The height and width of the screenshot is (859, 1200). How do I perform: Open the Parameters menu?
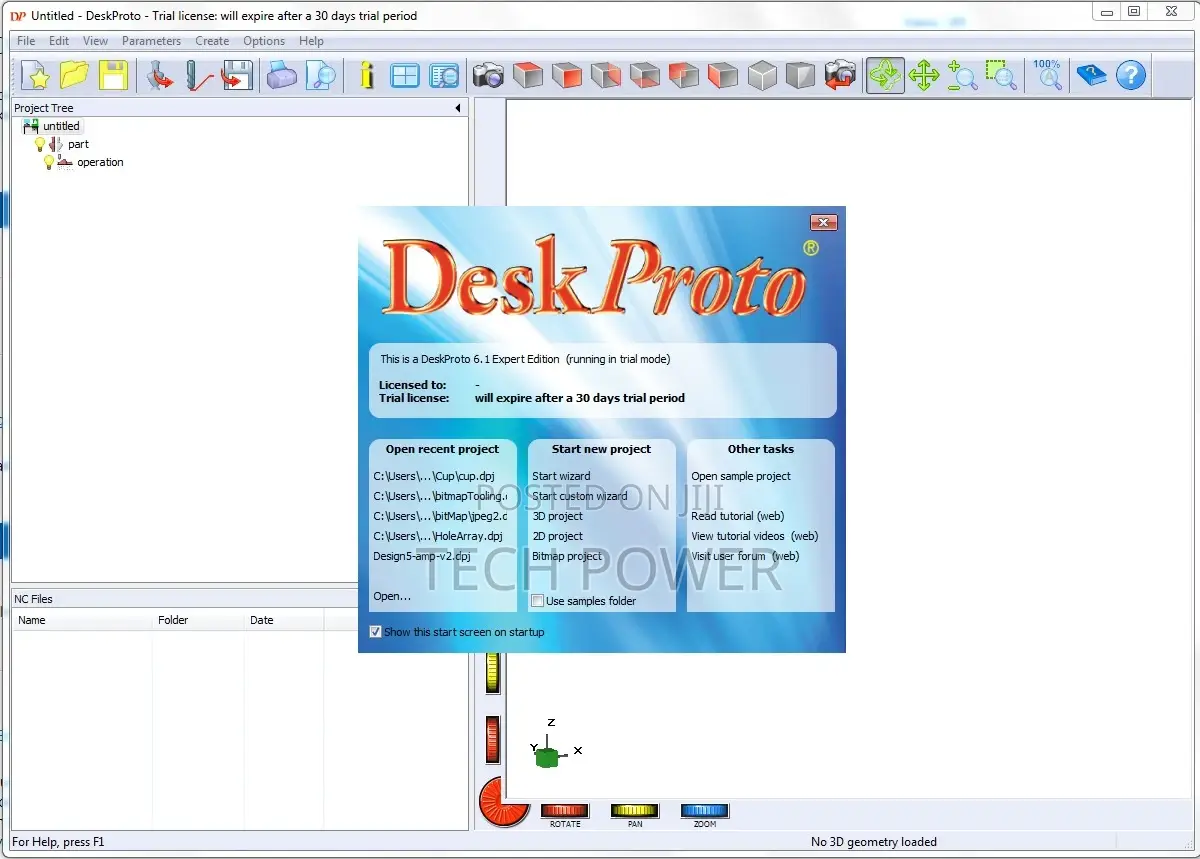point(151,41)
